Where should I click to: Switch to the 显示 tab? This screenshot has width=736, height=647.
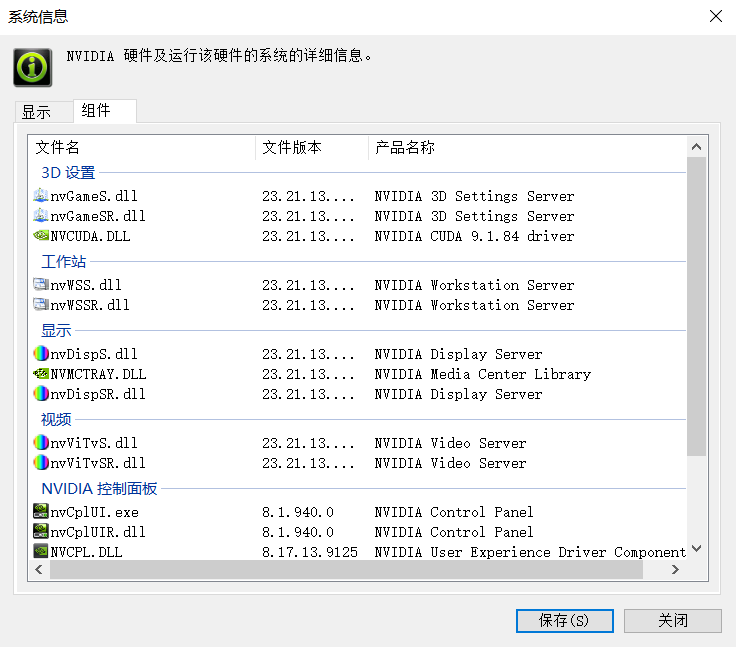tap(44, 112)
